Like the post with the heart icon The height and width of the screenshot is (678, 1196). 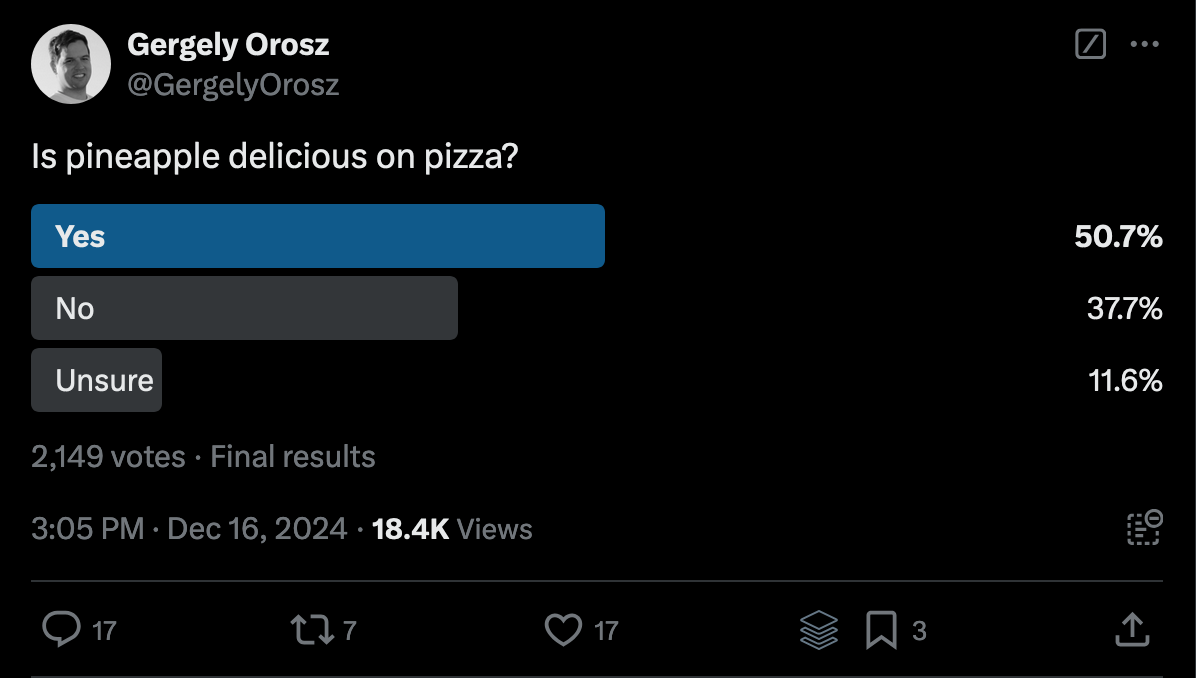point(563,630)
